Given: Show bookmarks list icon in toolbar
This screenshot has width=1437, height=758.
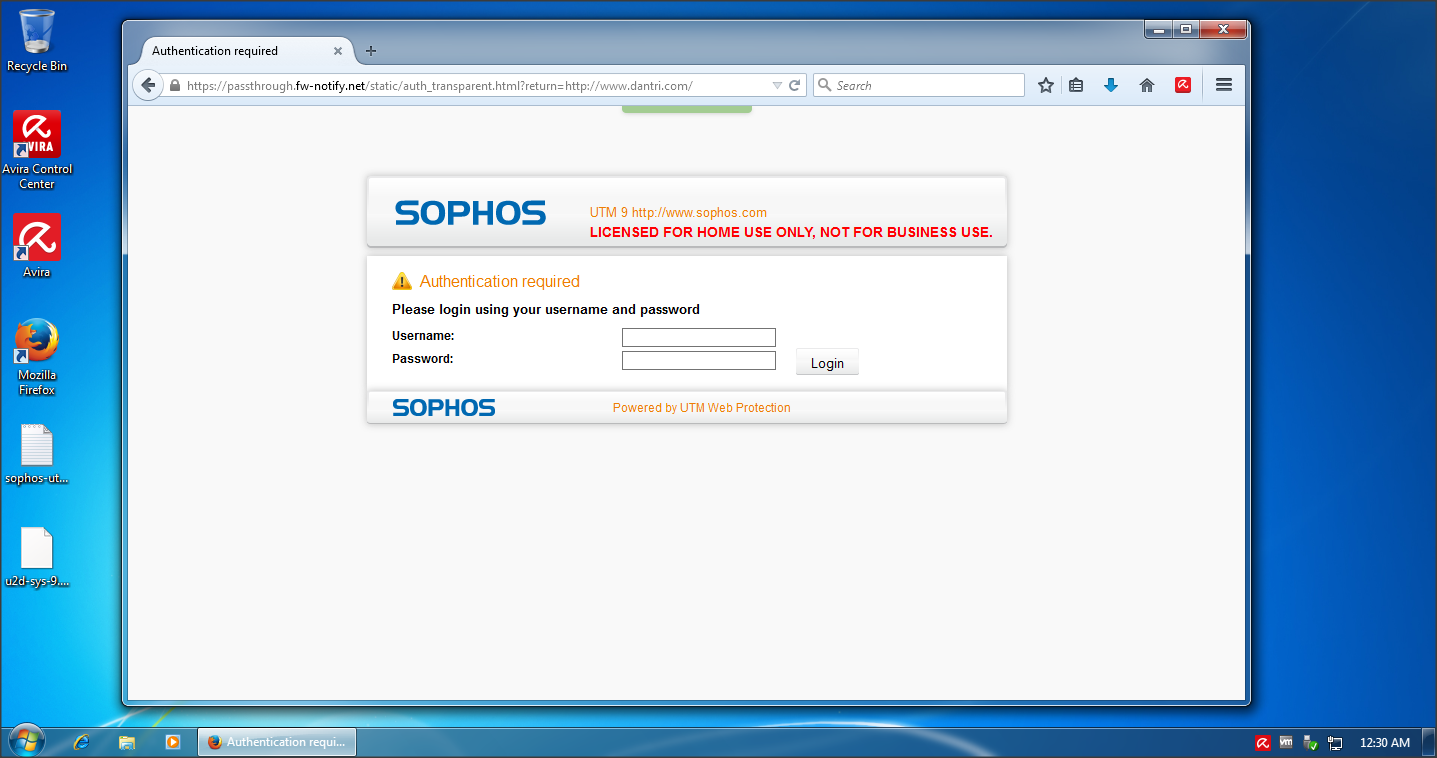Looking at the screenshot, I should (x=1076, y=86).
